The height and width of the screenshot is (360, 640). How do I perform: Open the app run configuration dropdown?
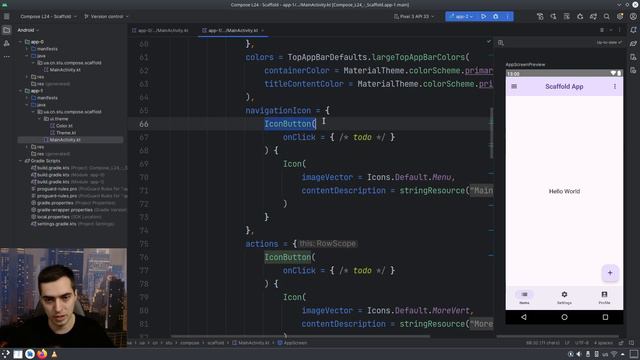[x=460, y=16]
